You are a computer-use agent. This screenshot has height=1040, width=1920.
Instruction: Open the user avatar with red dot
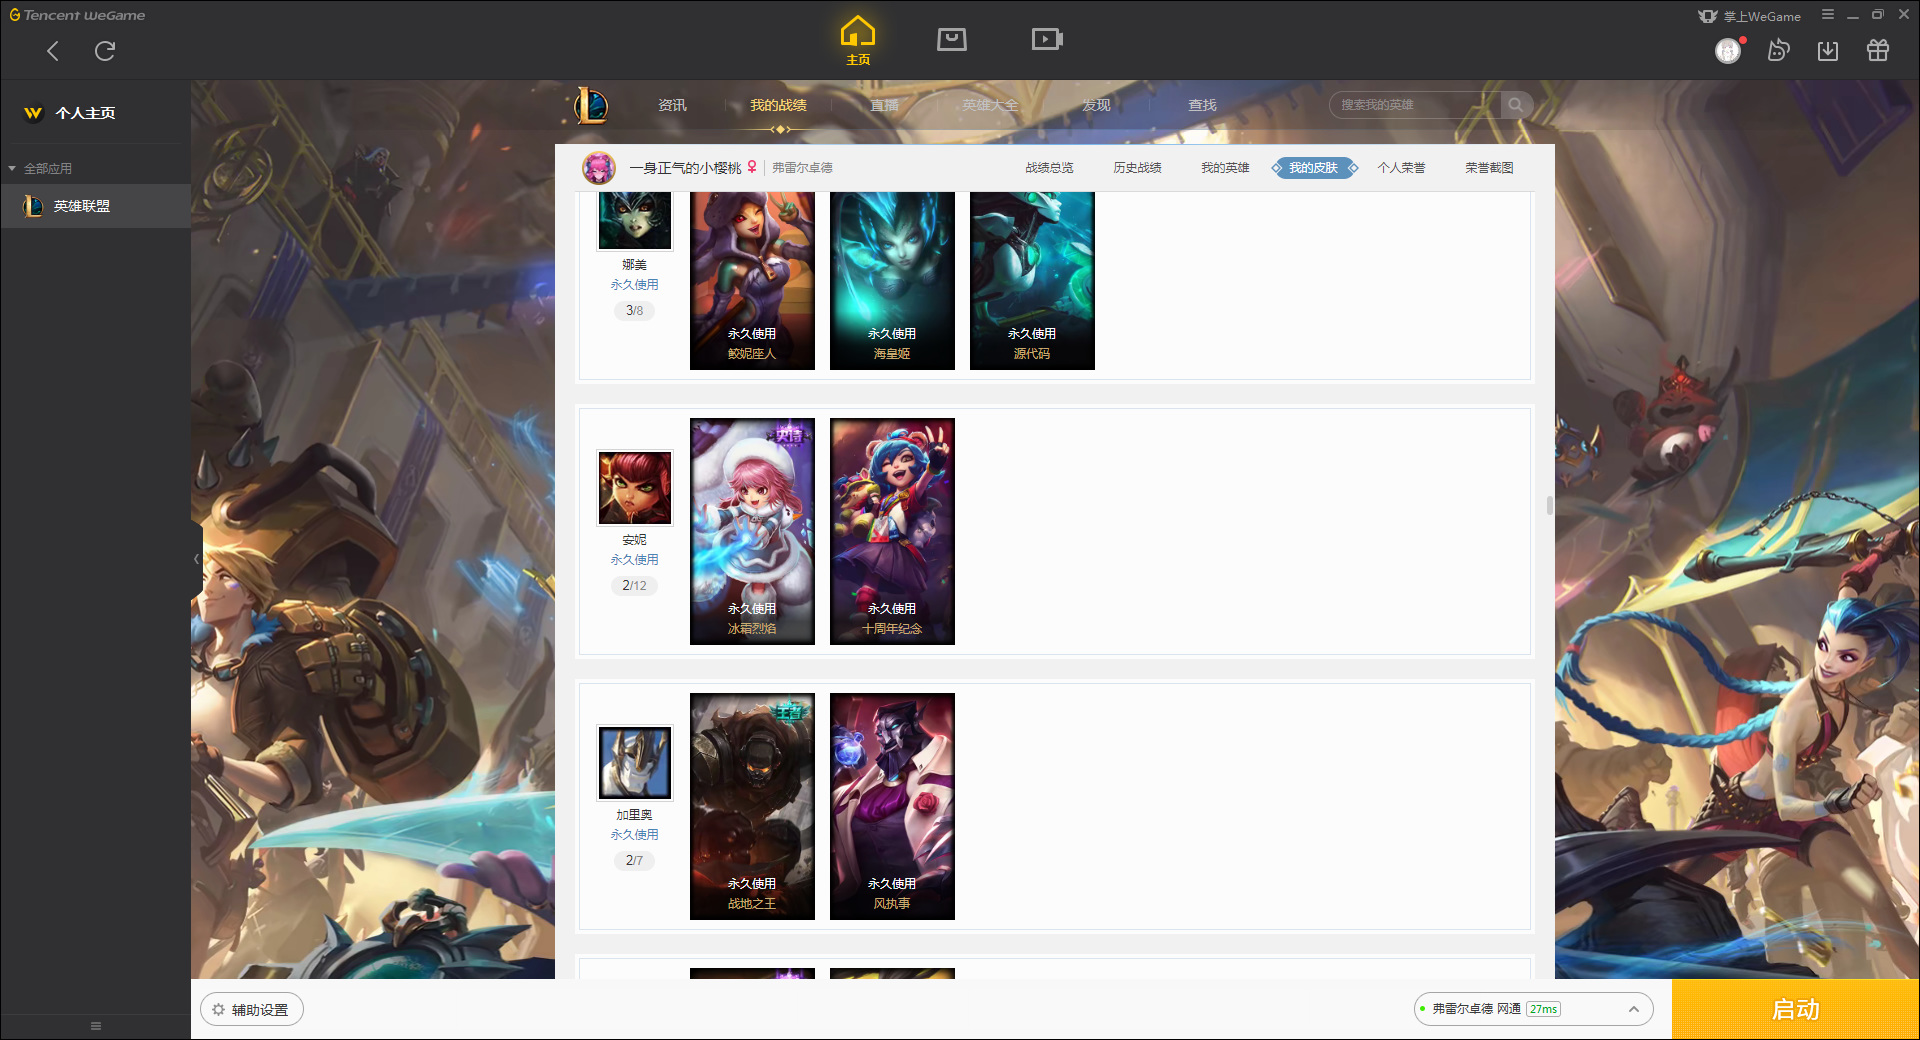coord(1729,50)
